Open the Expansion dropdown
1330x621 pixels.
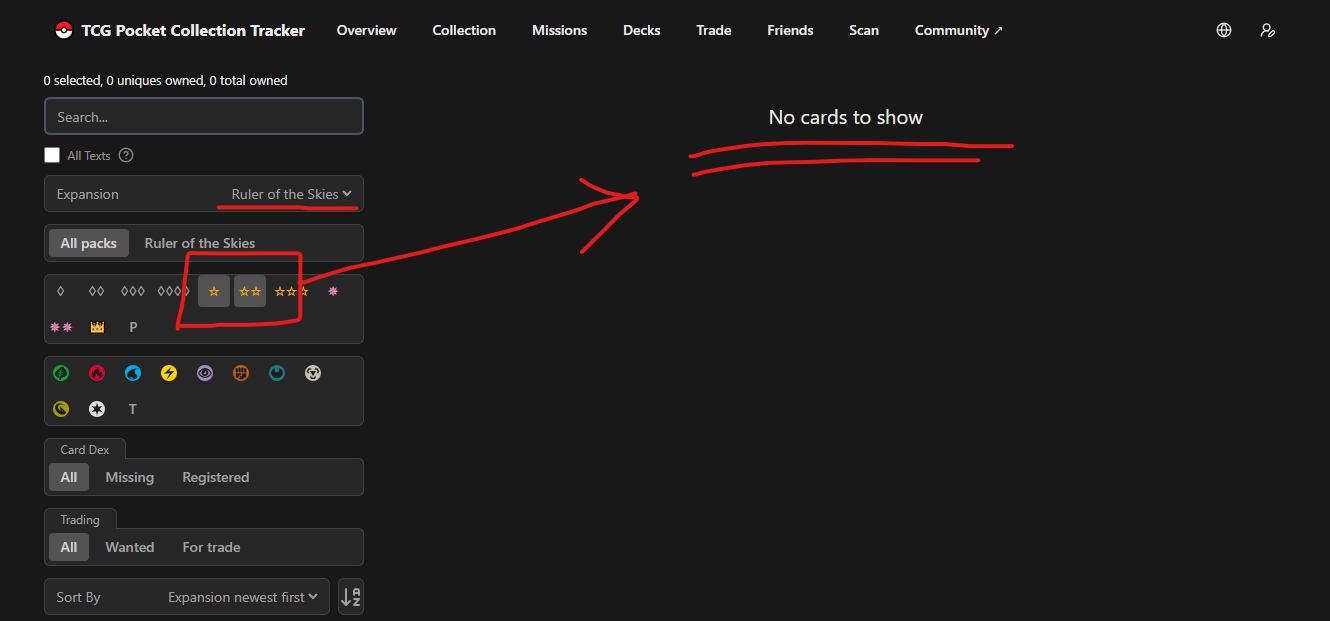[x=204, y=194]
